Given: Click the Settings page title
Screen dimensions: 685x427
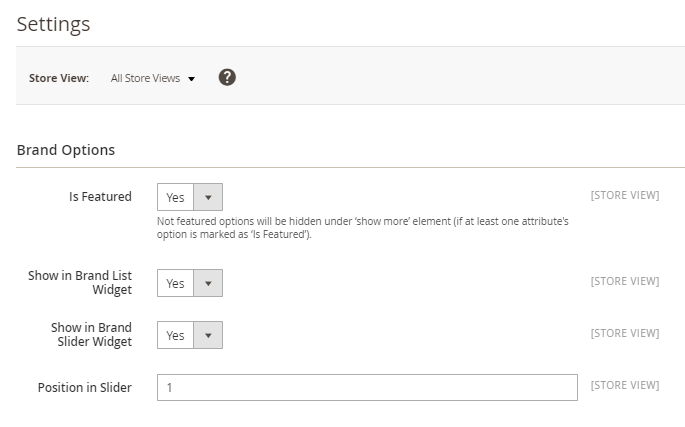Looking at the screenshot, I should (x=53, y=23).
